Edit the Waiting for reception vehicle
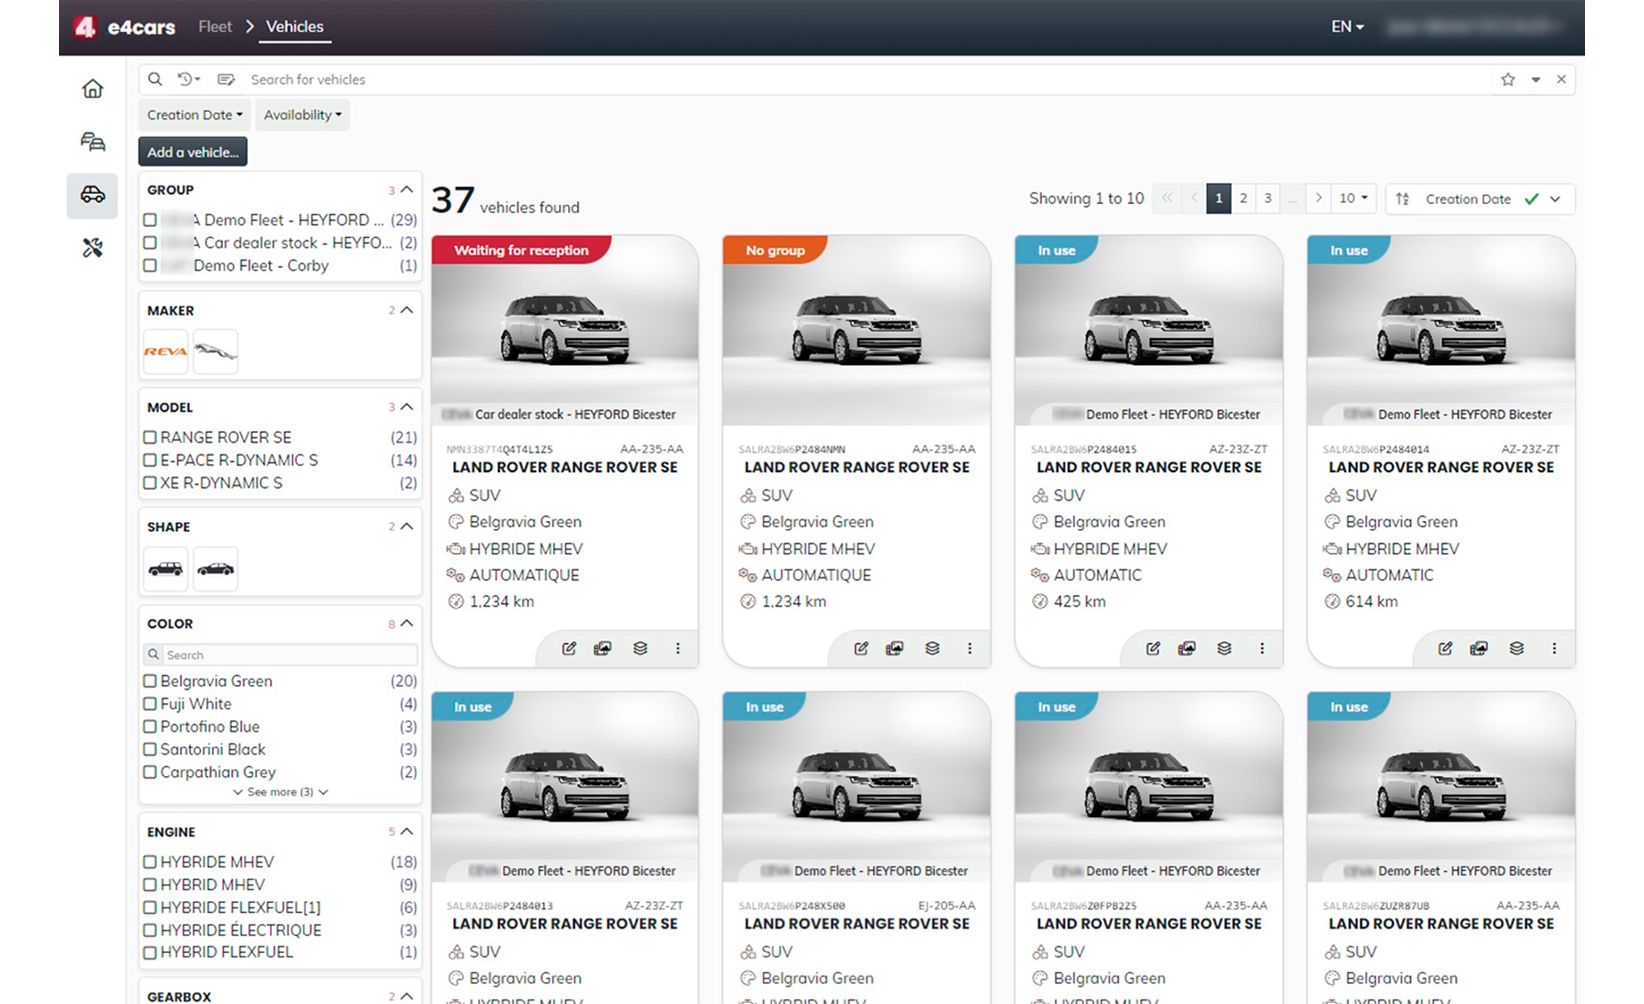Screen dimensions: 1644x1004 pos(569,648)
